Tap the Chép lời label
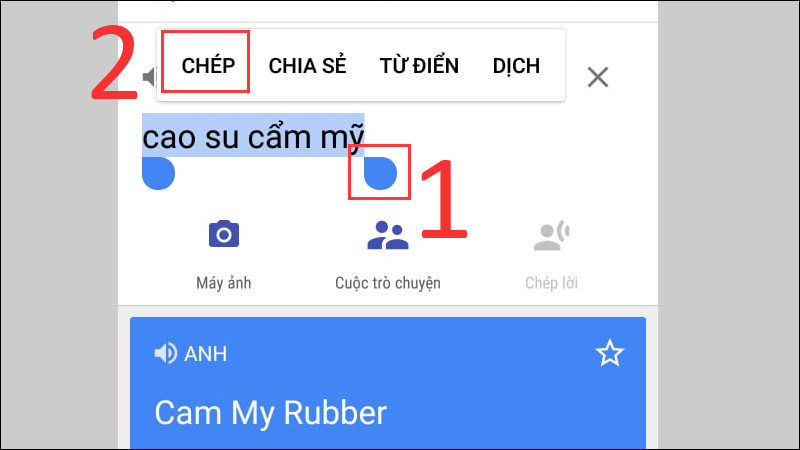Viewport: 800px width, 450px height. [552, 283]
